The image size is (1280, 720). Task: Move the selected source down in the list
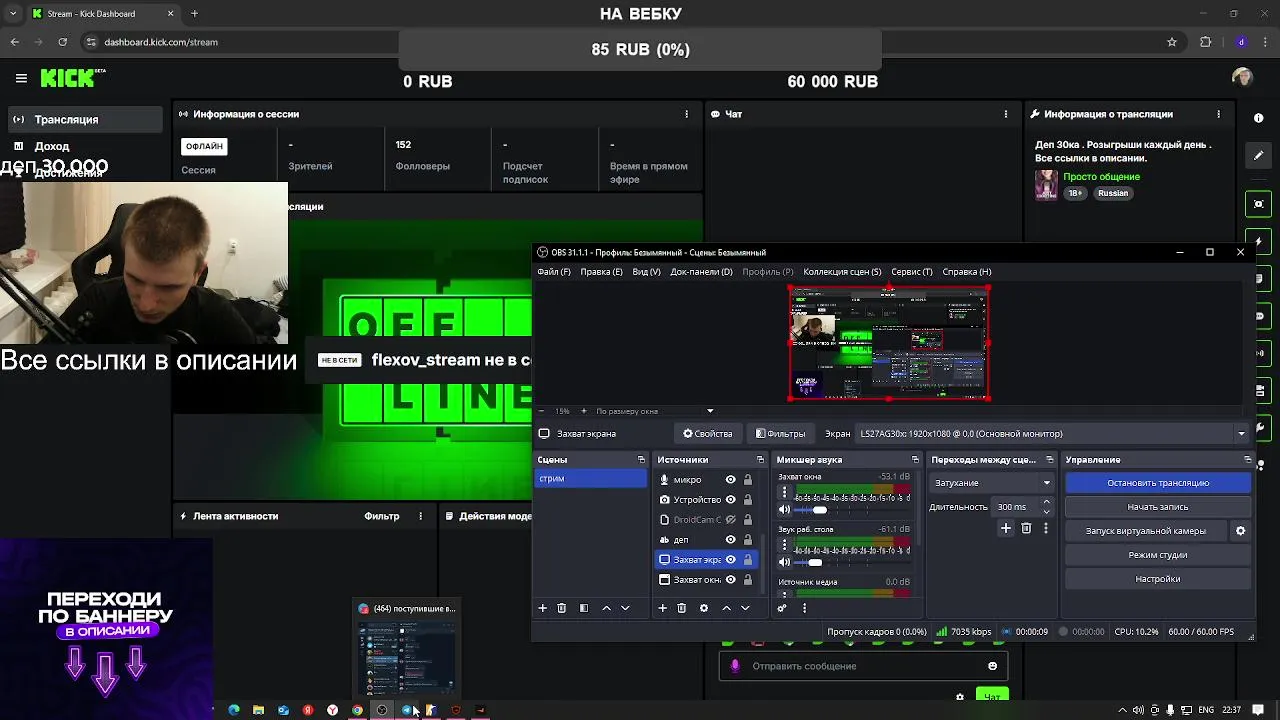[745, 608]
